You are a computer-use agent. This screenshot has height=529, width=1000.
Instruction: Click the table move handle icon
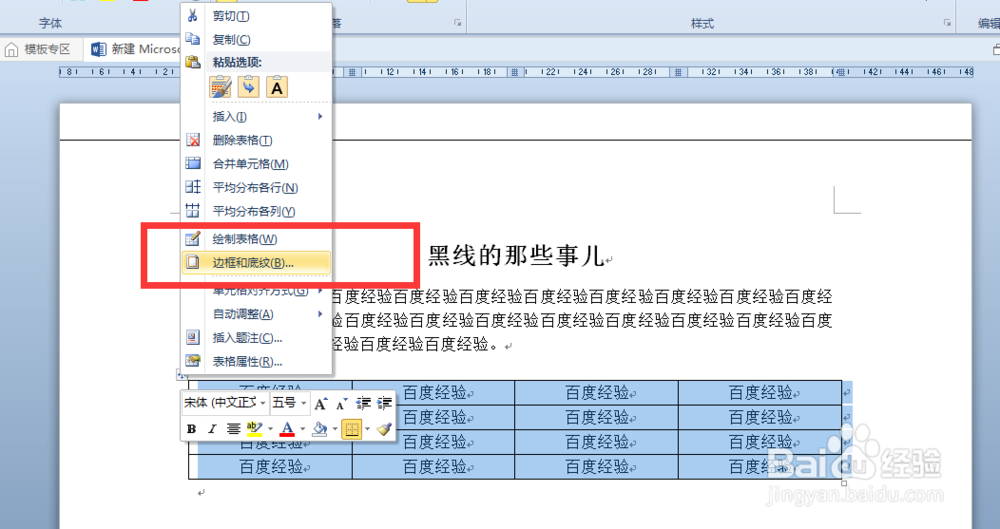point(182,375)
